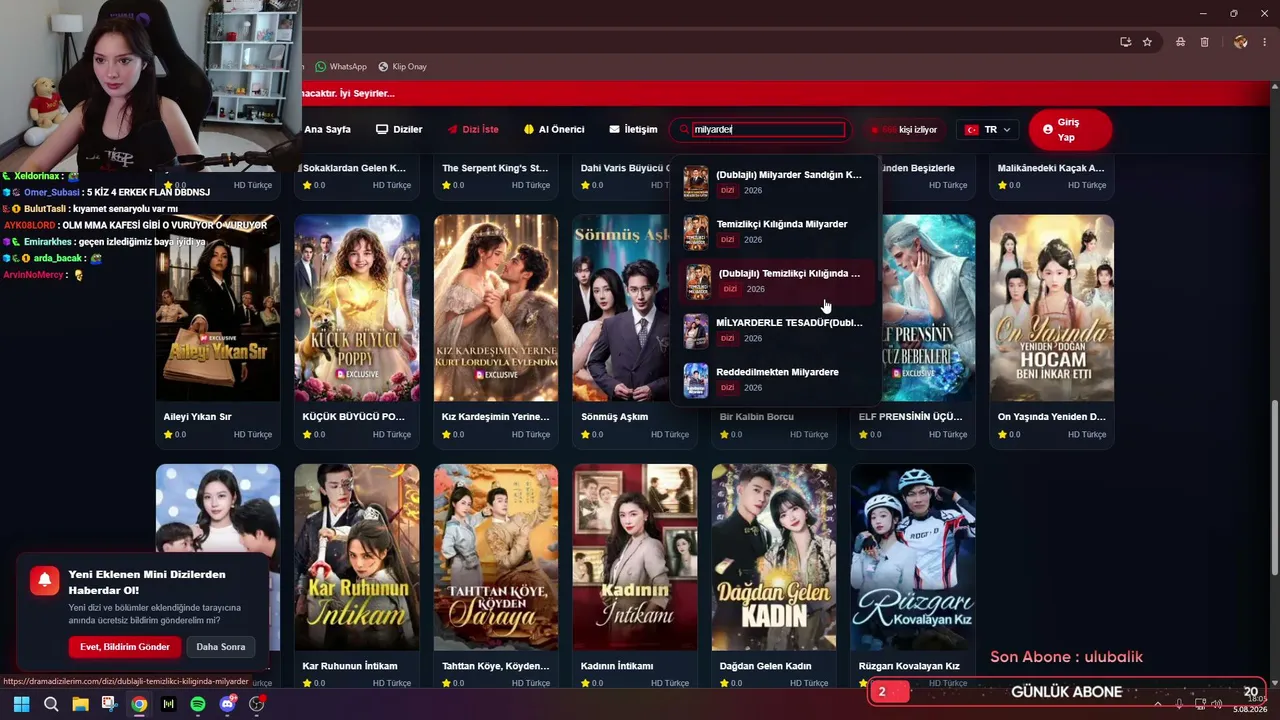
Task: Select 'MİLYARDERLE TESADÜF(Dubl...' search result
Action: coord(775,331)
